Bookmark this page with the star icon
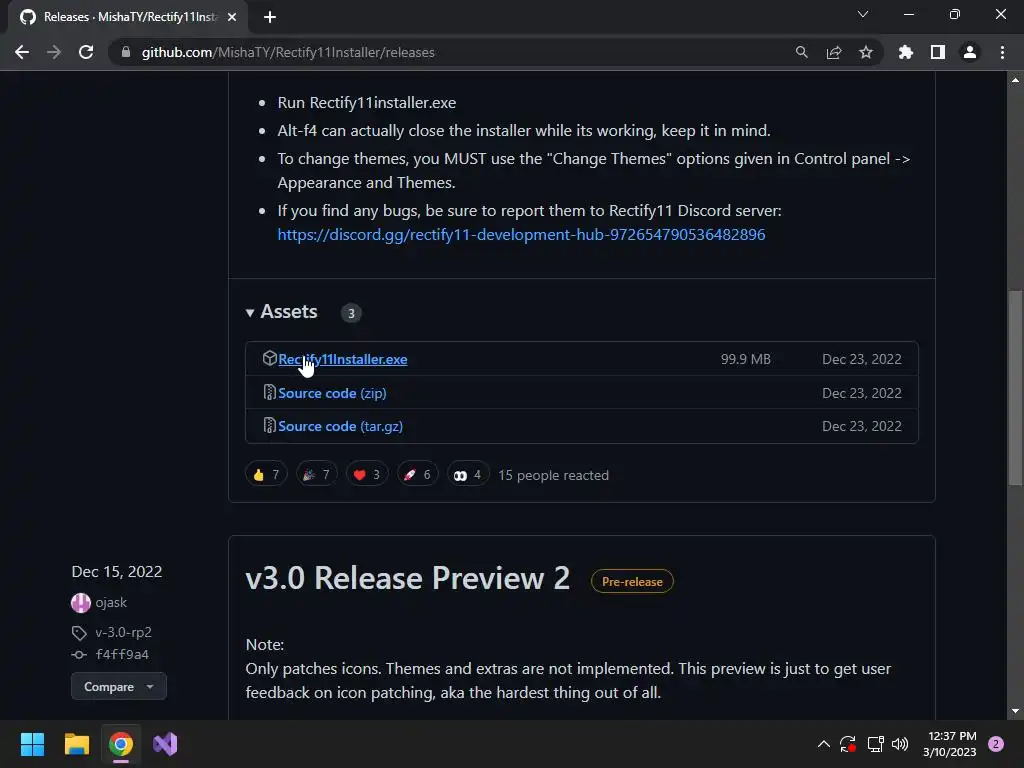1024x768 pixels. tap(865, 52)
